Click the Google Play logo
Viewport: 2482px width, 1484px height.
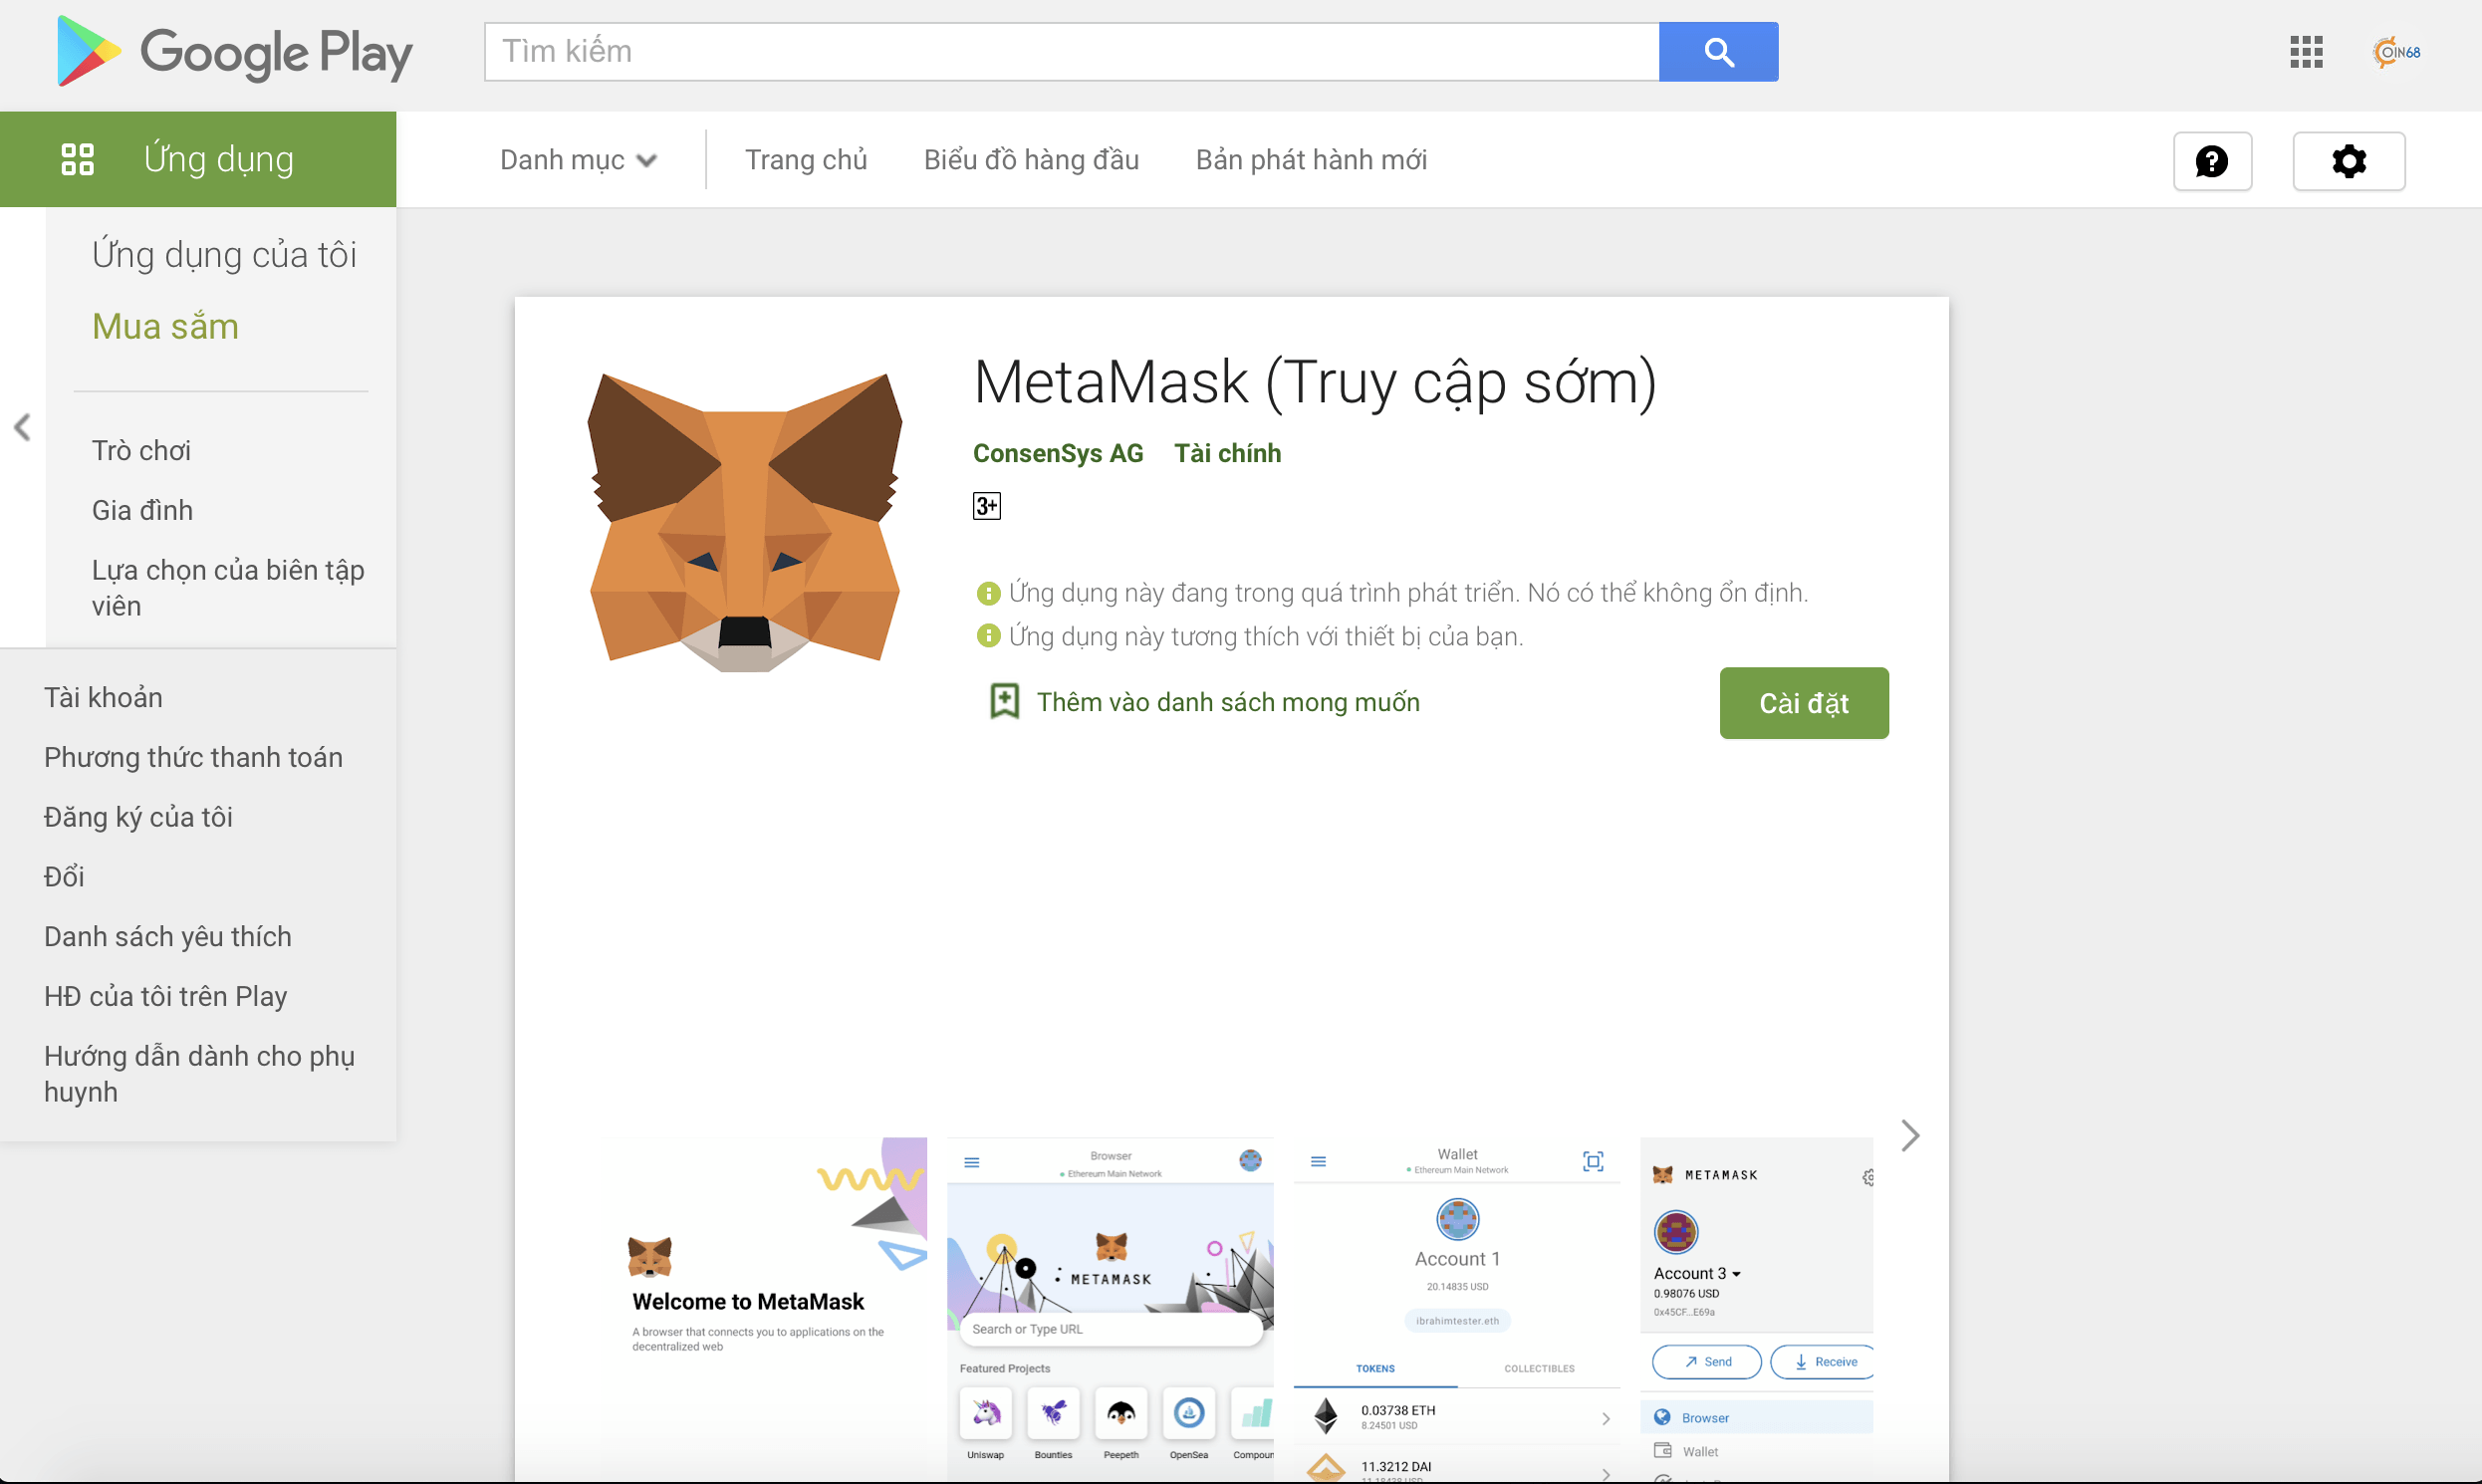pos(232,51)
